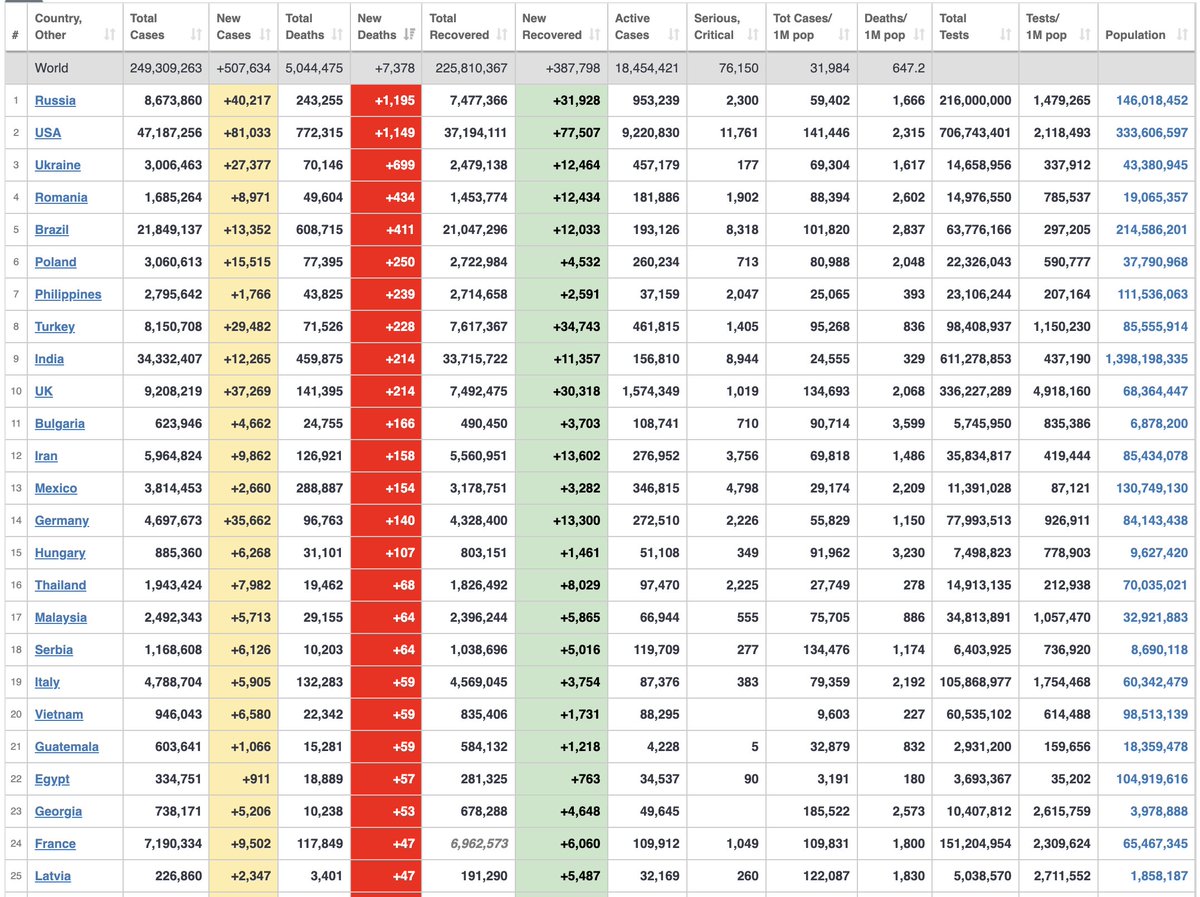
Task: Open the Latvia country link
Action: pyautogui.click(x=53, y=876)
